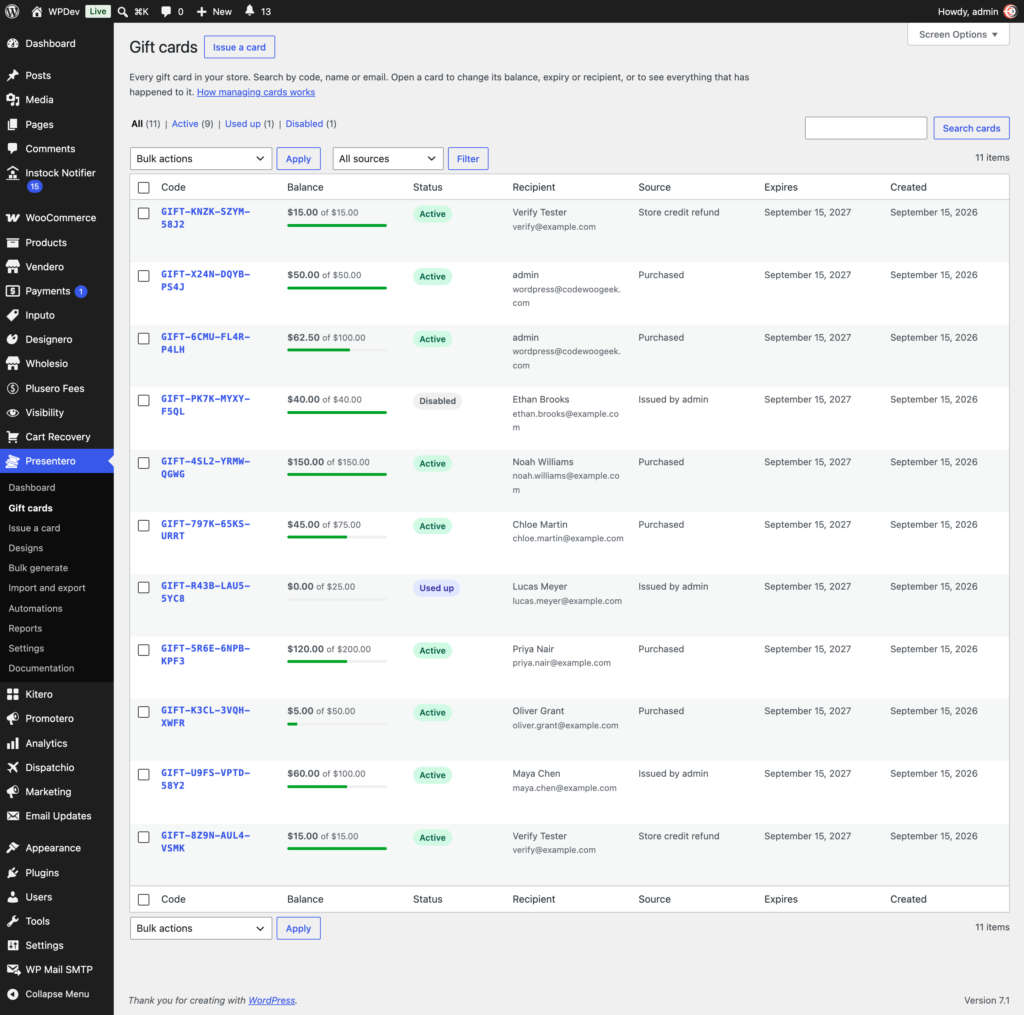
Task: Click the Collapse Menu arrow icon
Action: (12, 994)
